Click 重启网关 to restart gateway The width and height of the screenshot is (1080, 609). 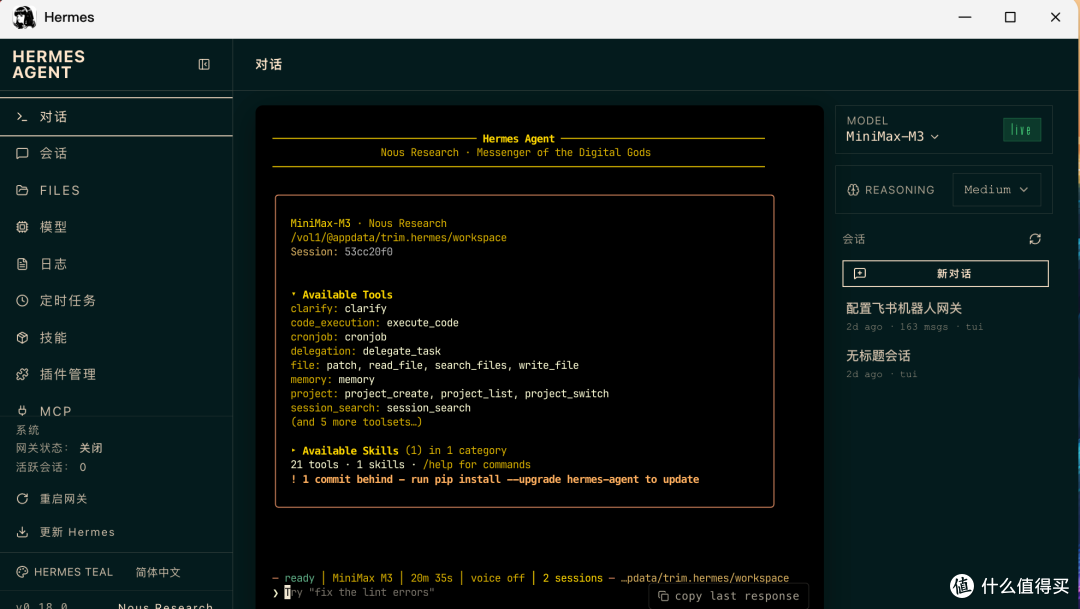click(x=52, y=499)
